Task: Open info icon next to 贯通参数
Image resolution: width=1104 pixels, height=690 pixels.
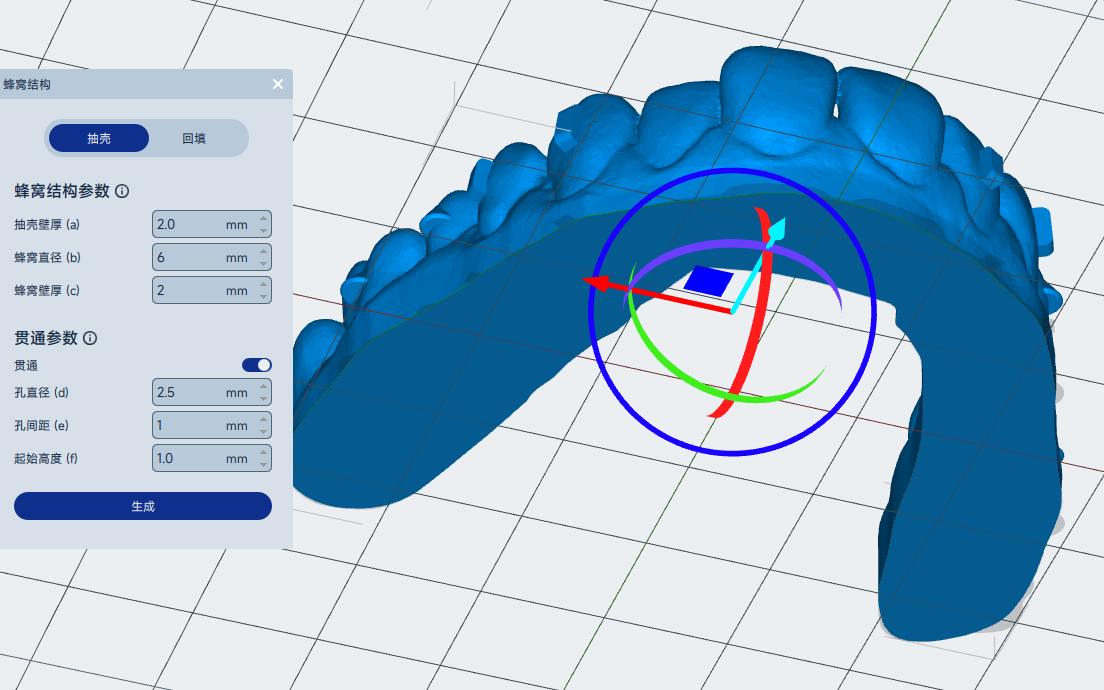Action: point(90,338)
